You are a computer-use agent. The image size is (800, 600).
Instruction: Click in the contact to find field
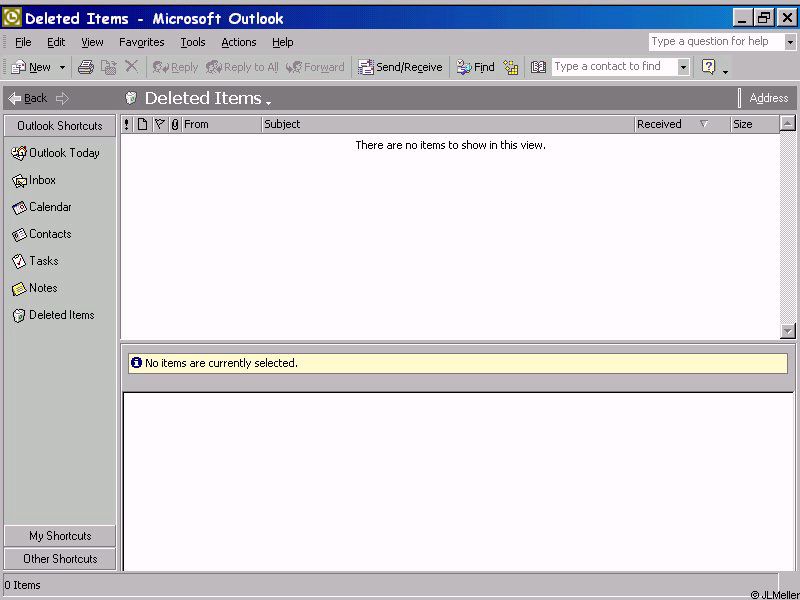pos(614,66)
